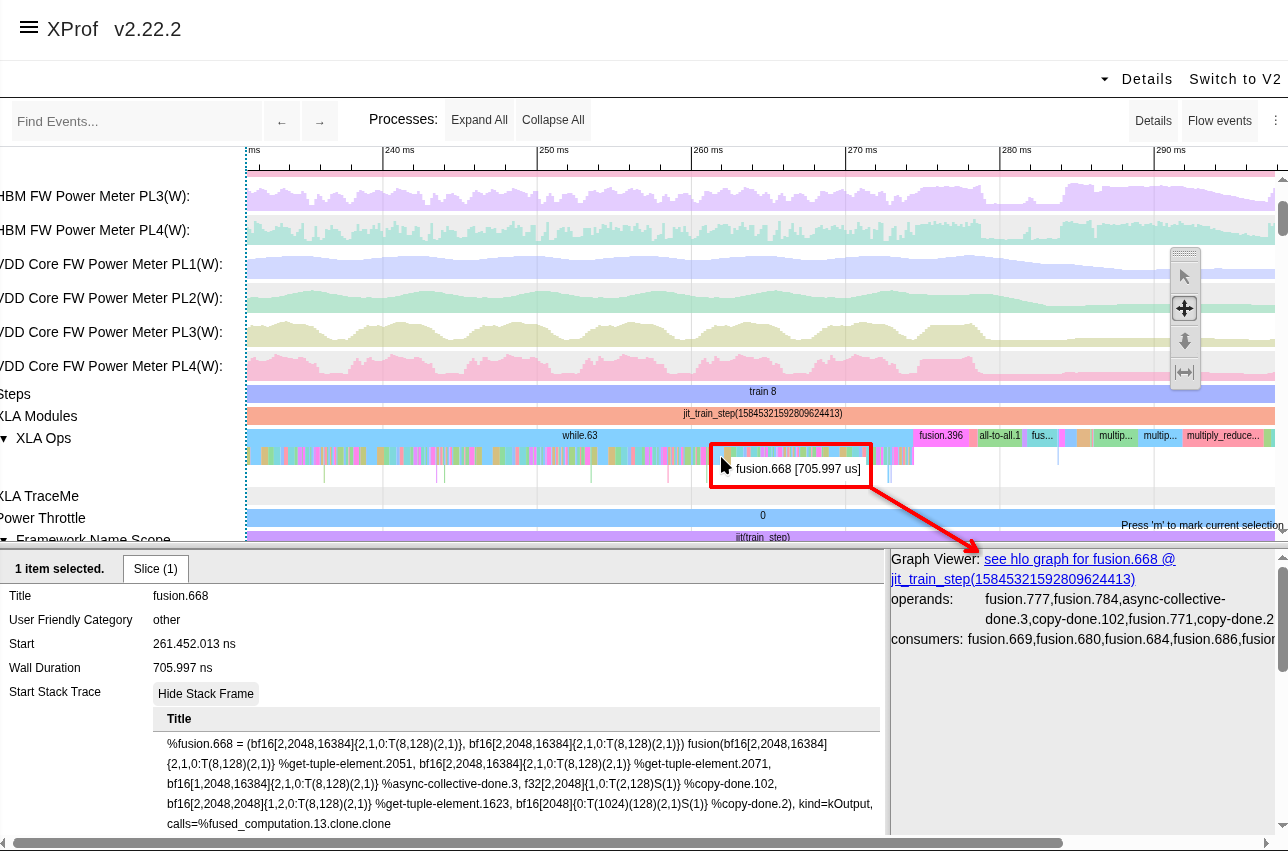This screenshot has width=1288, height=851.
Task: Toggle the Details panel button
Action: [1153, 120]
